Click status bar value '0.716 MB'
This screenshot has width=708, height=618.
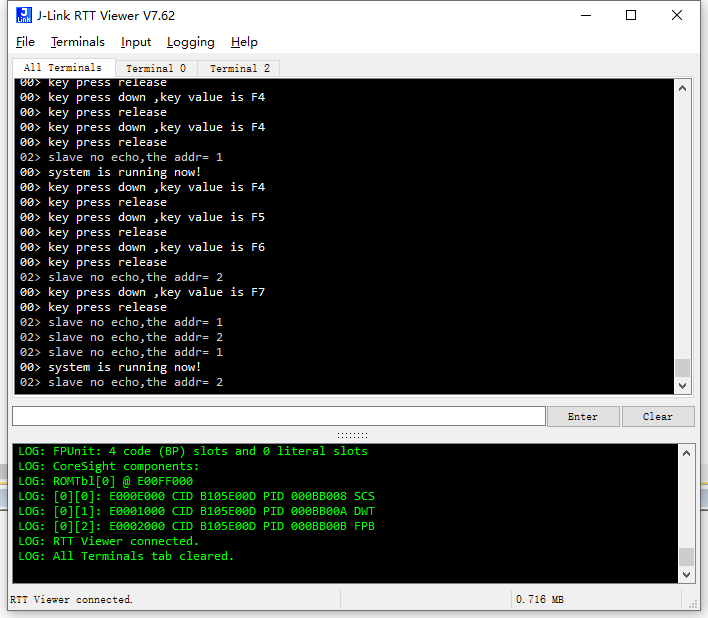[540, 599]
